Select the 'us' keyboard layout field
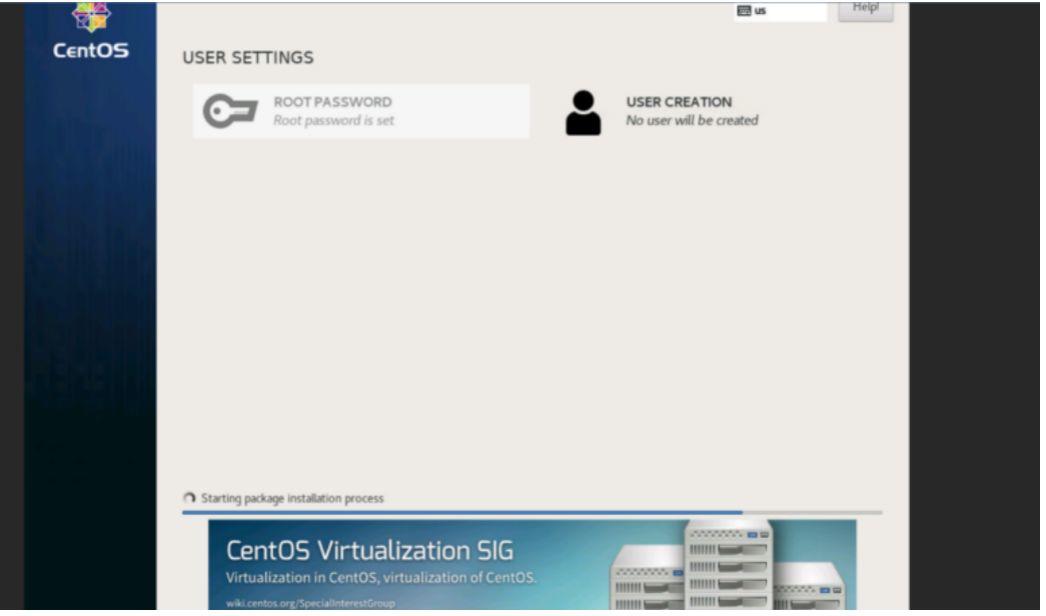 [x=790, y=11]
